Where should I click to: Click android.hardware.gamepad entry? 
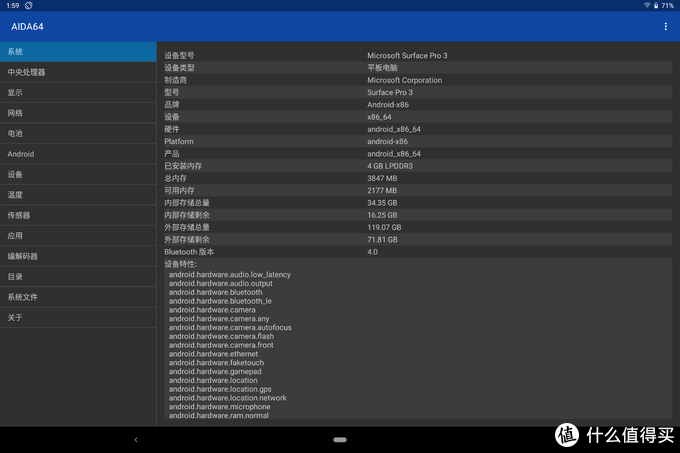215,372
